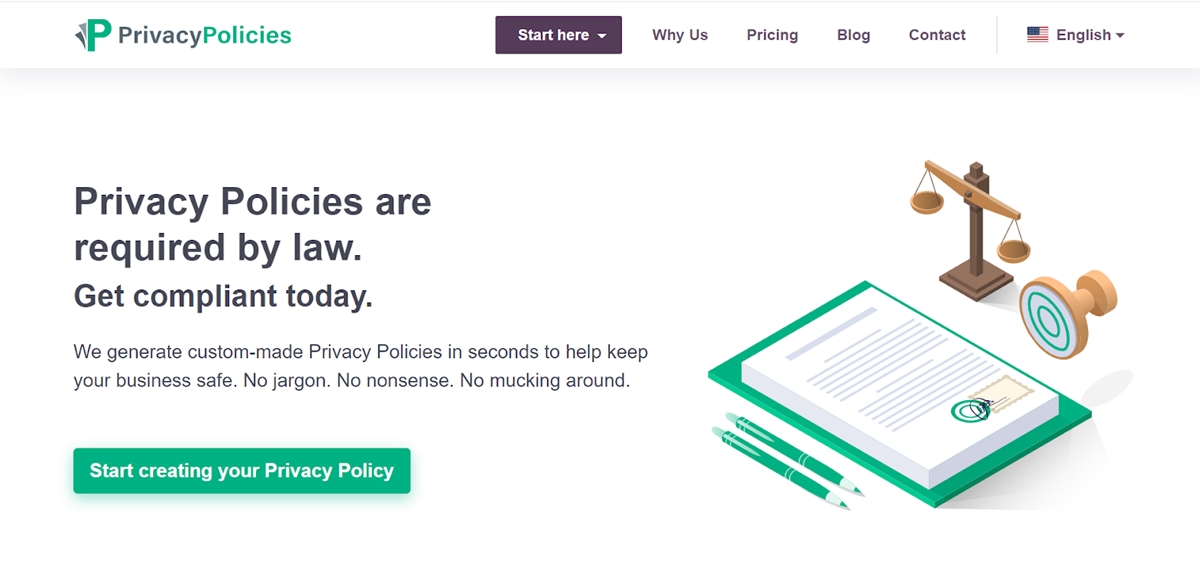The width and height of the screenshot is (1200, 578).
Task: Open the Contact page
Action: [x=937, y=35]
